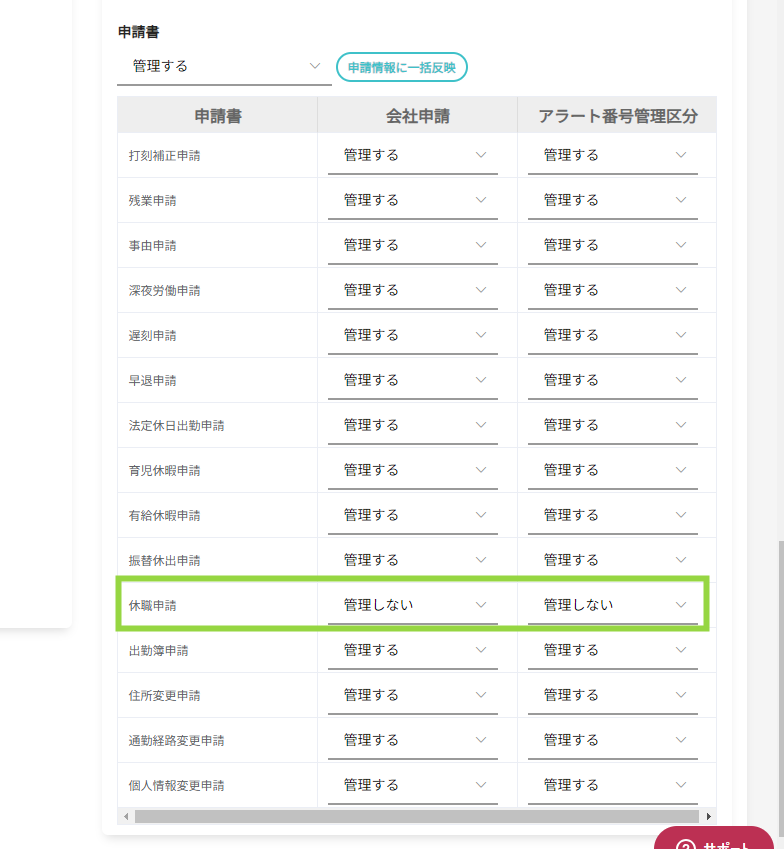784x849 pixels.
Task: Expand 会社申請 dropdown for 法定休日出勤申請
Action: 413,425
